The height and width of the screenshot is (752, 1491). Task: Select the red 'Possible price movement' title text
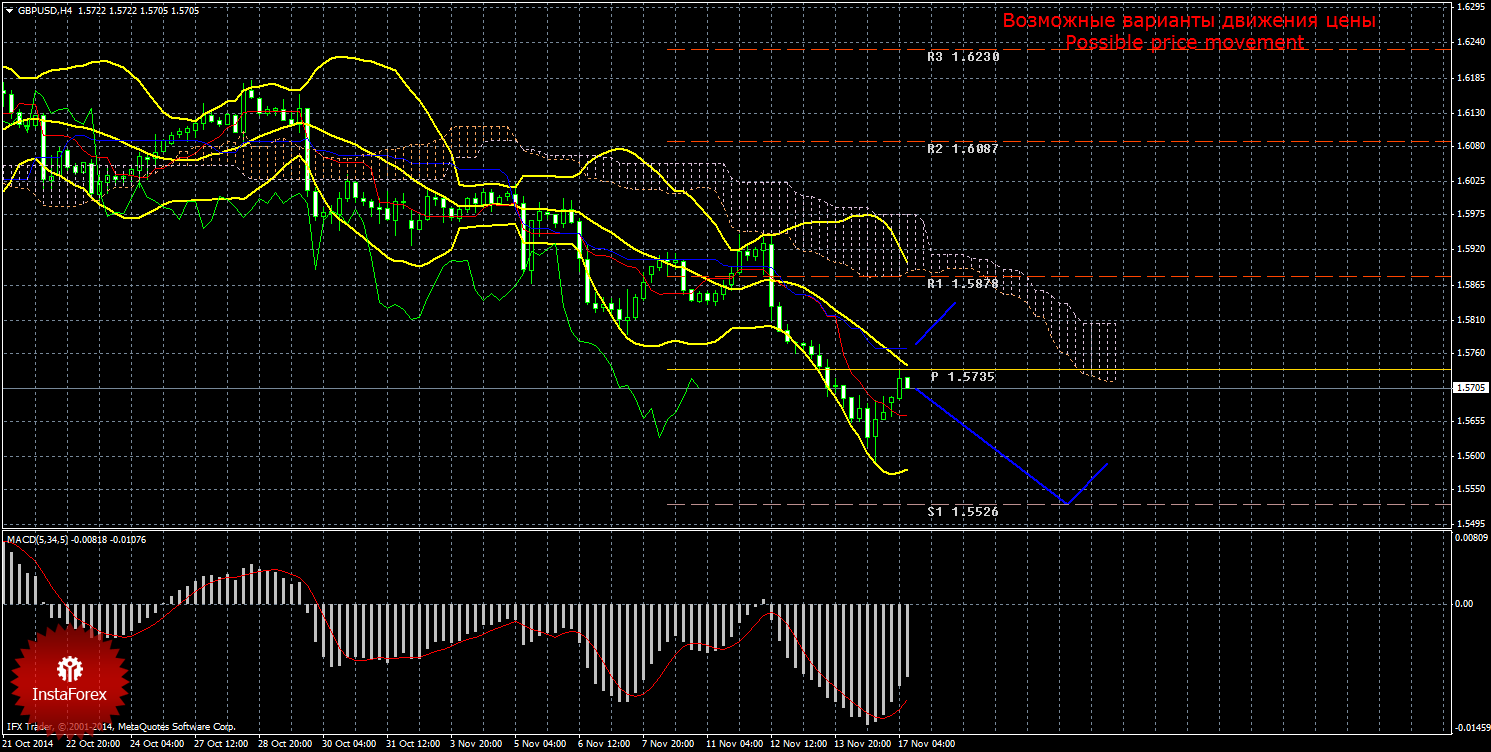[x=1184, y=43]
